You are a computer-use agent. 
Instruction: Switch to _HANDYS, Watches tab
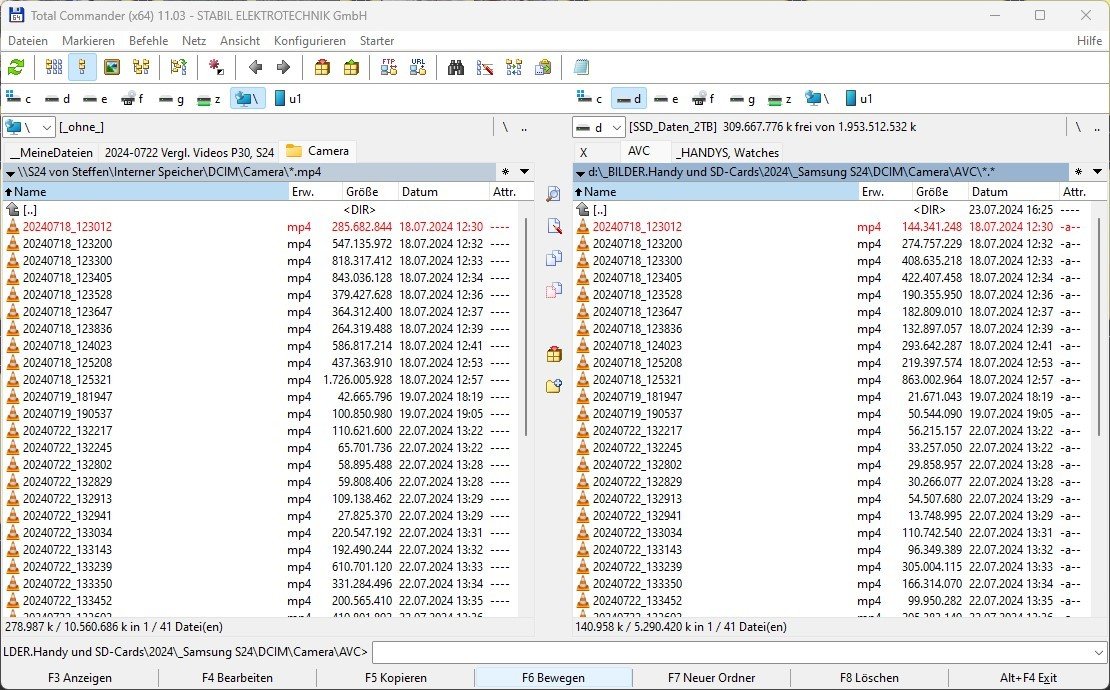pos(727,152)
